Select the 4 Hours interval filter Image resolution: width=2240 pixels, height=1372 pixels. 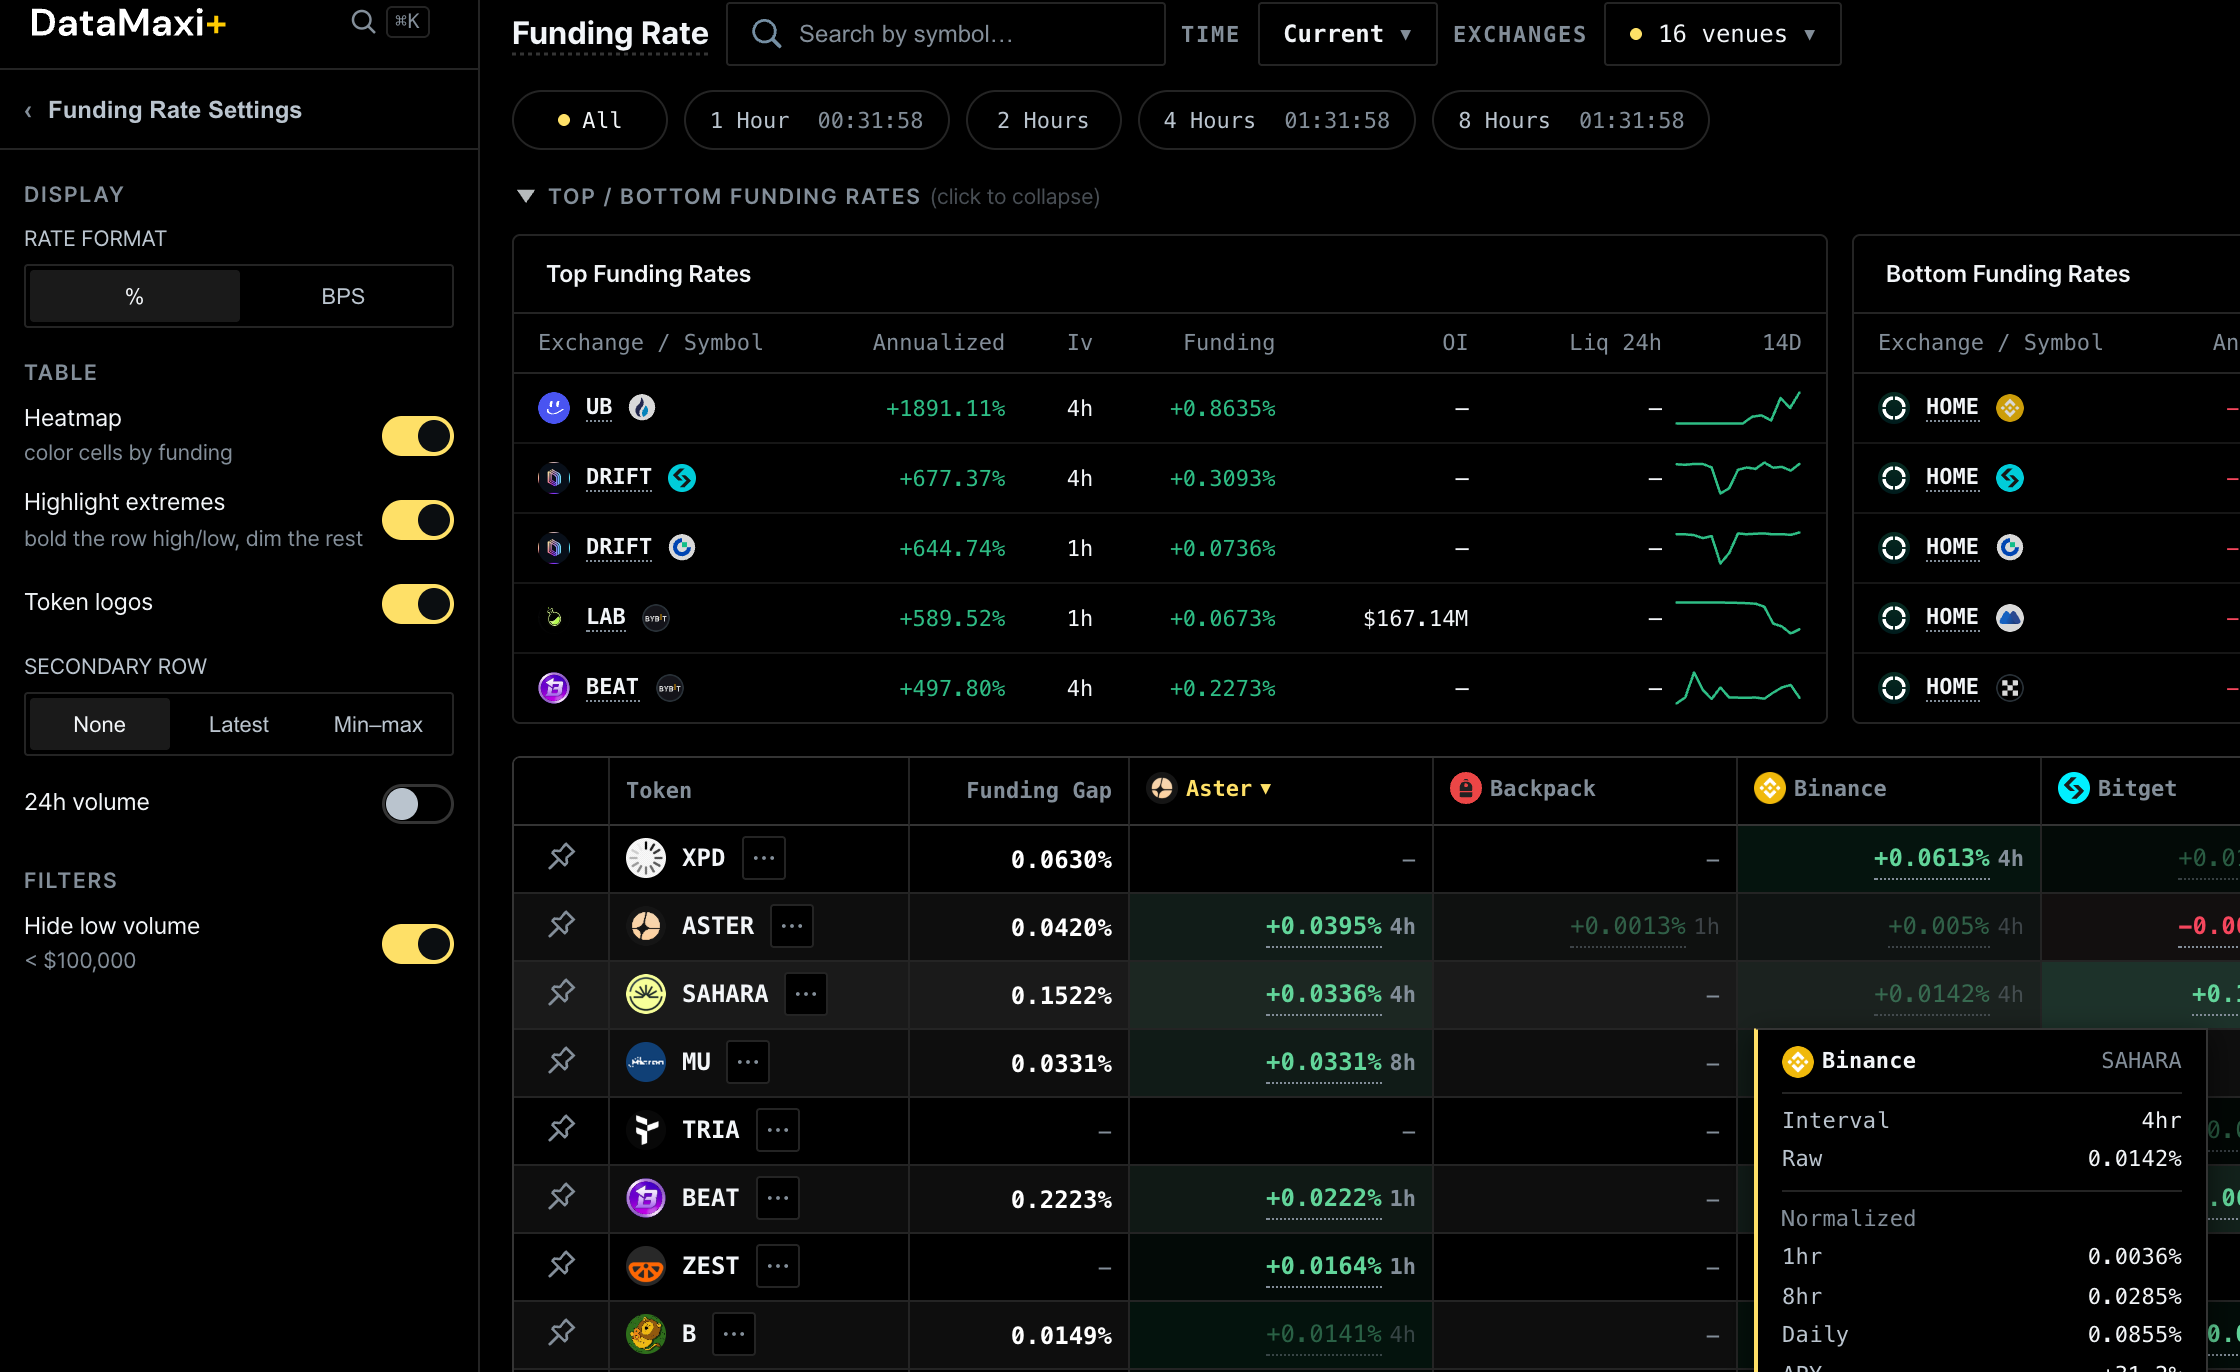tap(1276, 120)
